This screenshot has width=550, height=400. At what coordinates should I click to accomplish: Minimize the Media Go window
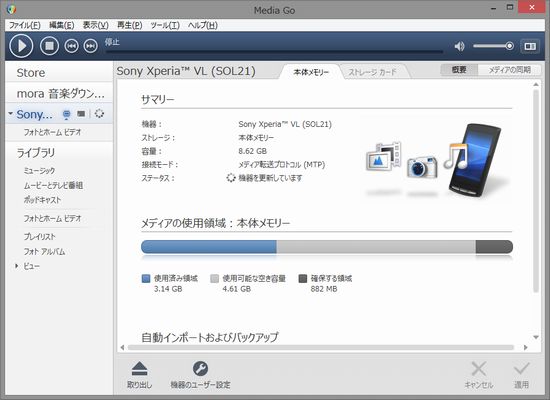(x=493, y=8)
